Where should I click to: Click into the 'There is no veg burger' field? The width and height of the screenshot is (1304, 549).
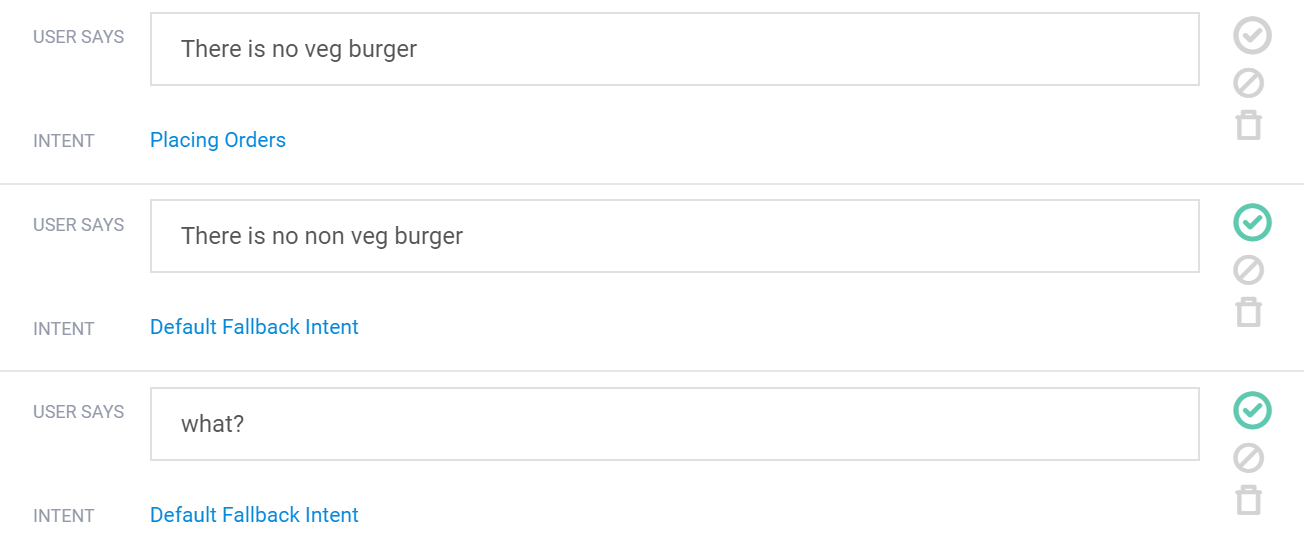(675, 49)
